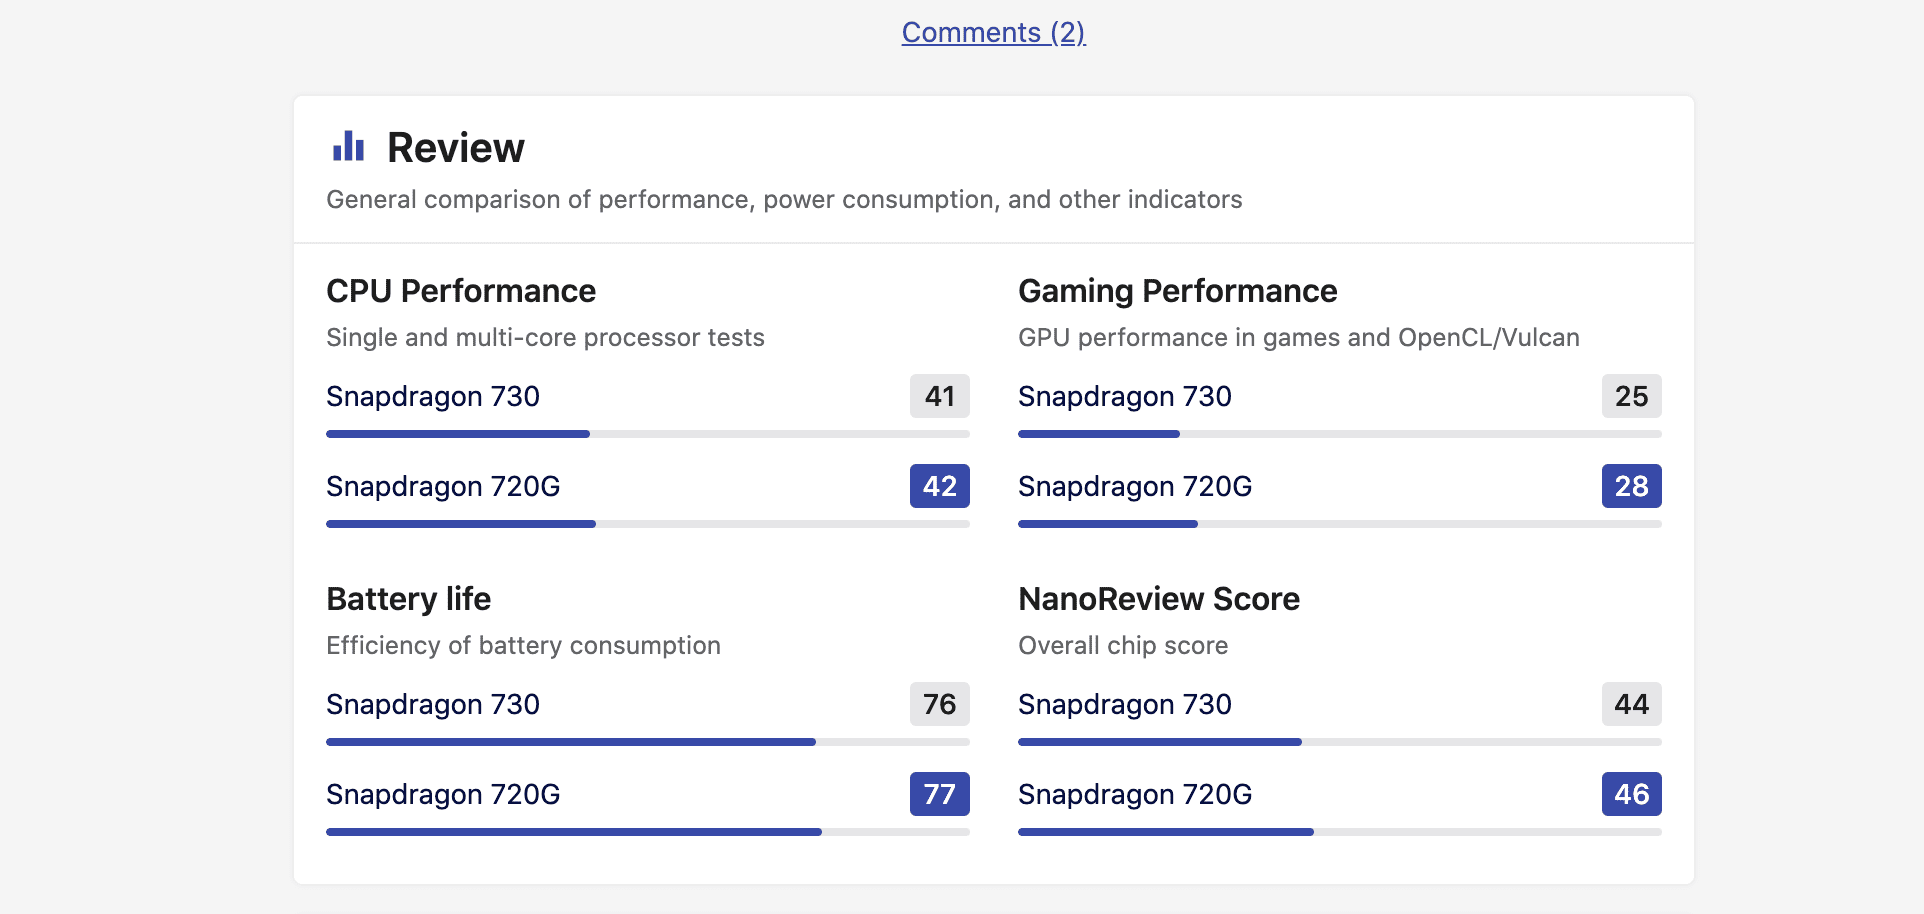
Task: Click 'Single and multi-core processor tests' text
Action: 545,337
